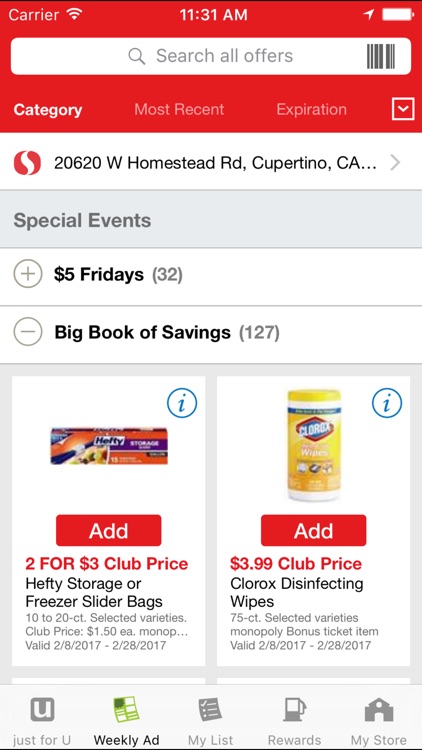This screenshot has width=422, height=750.
Task: Open the My Store tab
Action: pyautogui.click(x=379, y=720)
